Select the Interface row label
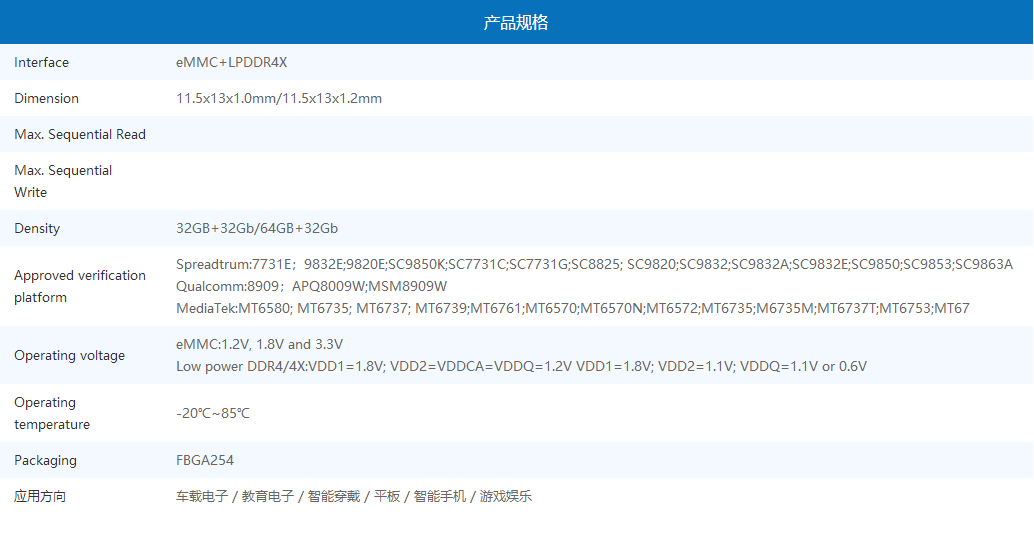This screenshot has width=1034, height=545. pyautogui.click(x=42, y=63)
